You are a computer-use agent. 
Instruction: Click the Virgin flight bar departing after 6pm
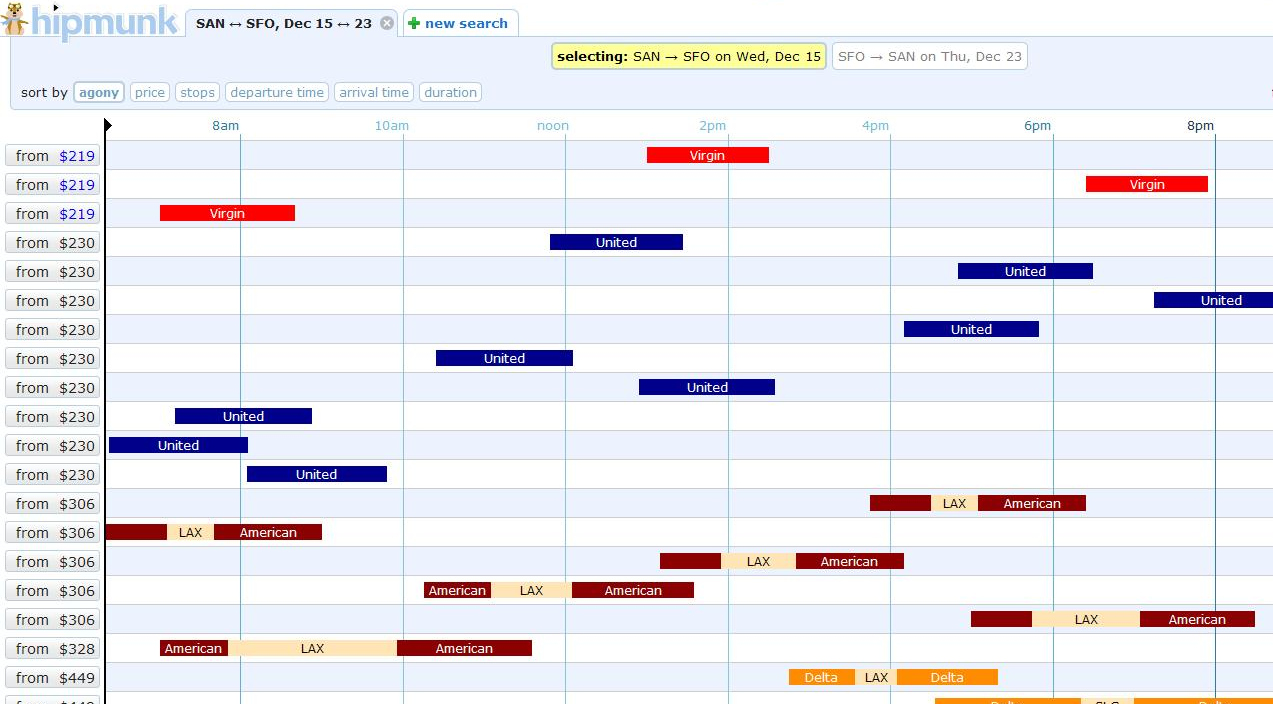tap(1147, 184)
